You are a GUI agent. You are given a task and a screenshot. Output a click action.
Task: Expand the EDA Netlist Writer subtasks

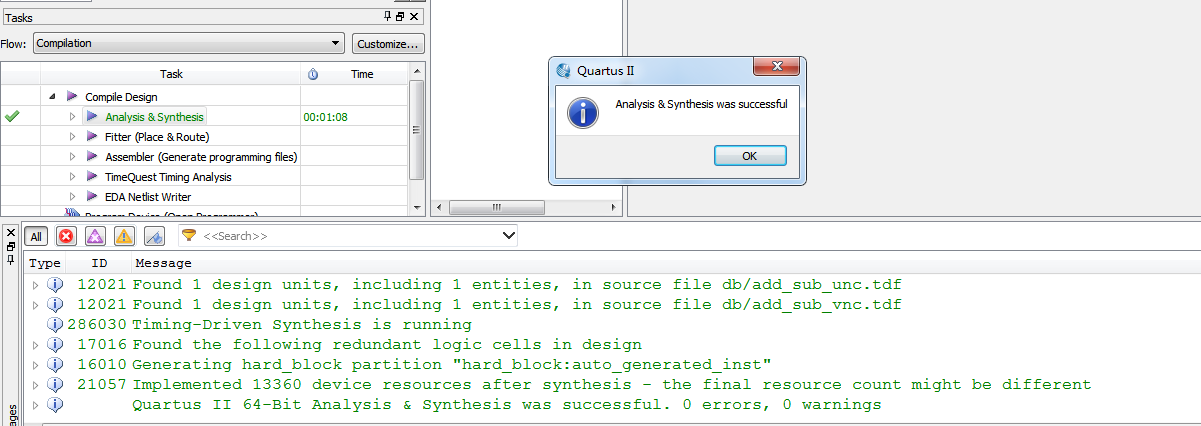coord(72,197)
